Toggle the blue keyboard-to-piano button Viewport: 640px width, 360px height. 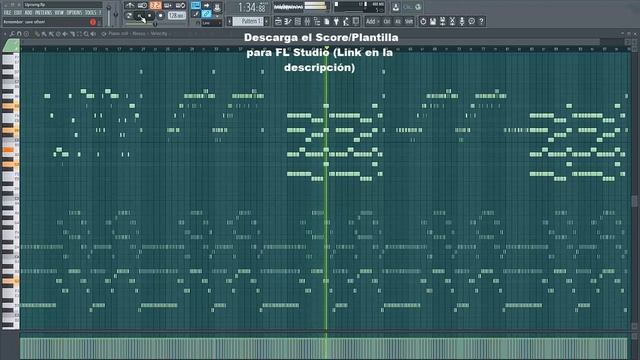196,6
